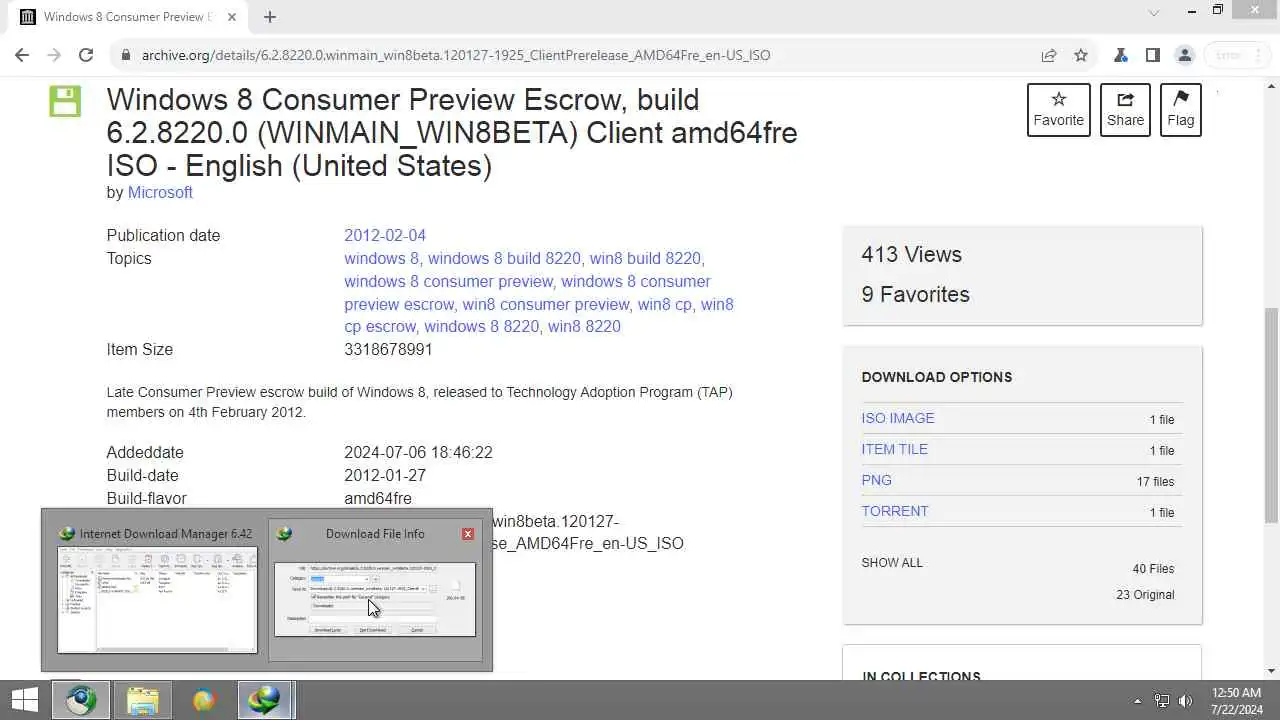Viewport: 1280px width, 720px height.
Task: Click the Build-flavor value amd64fre
Action: pos(378,498)
